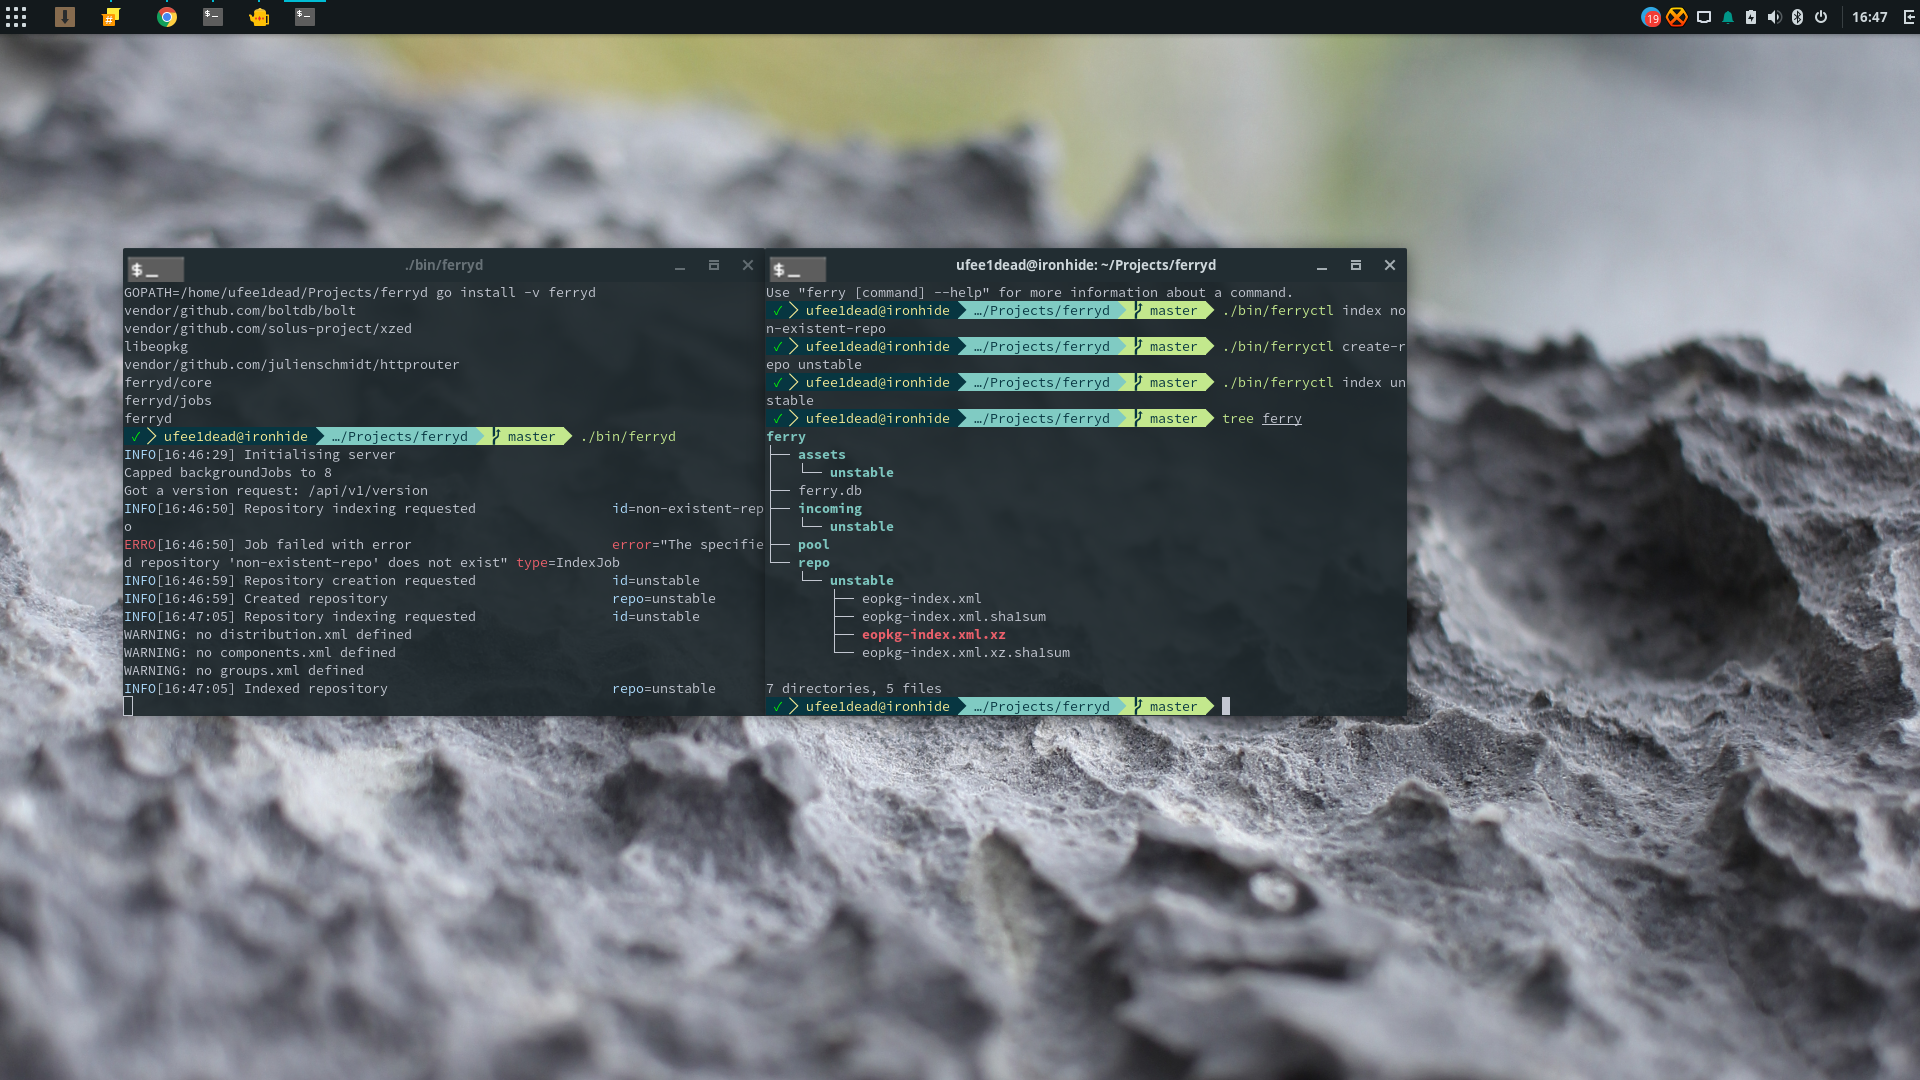Click the terminal icon in the ufee1dead@ironhide title bar
Image resolution: width=1920 pixels, height=1080 pixels.
tap(798, 269)
